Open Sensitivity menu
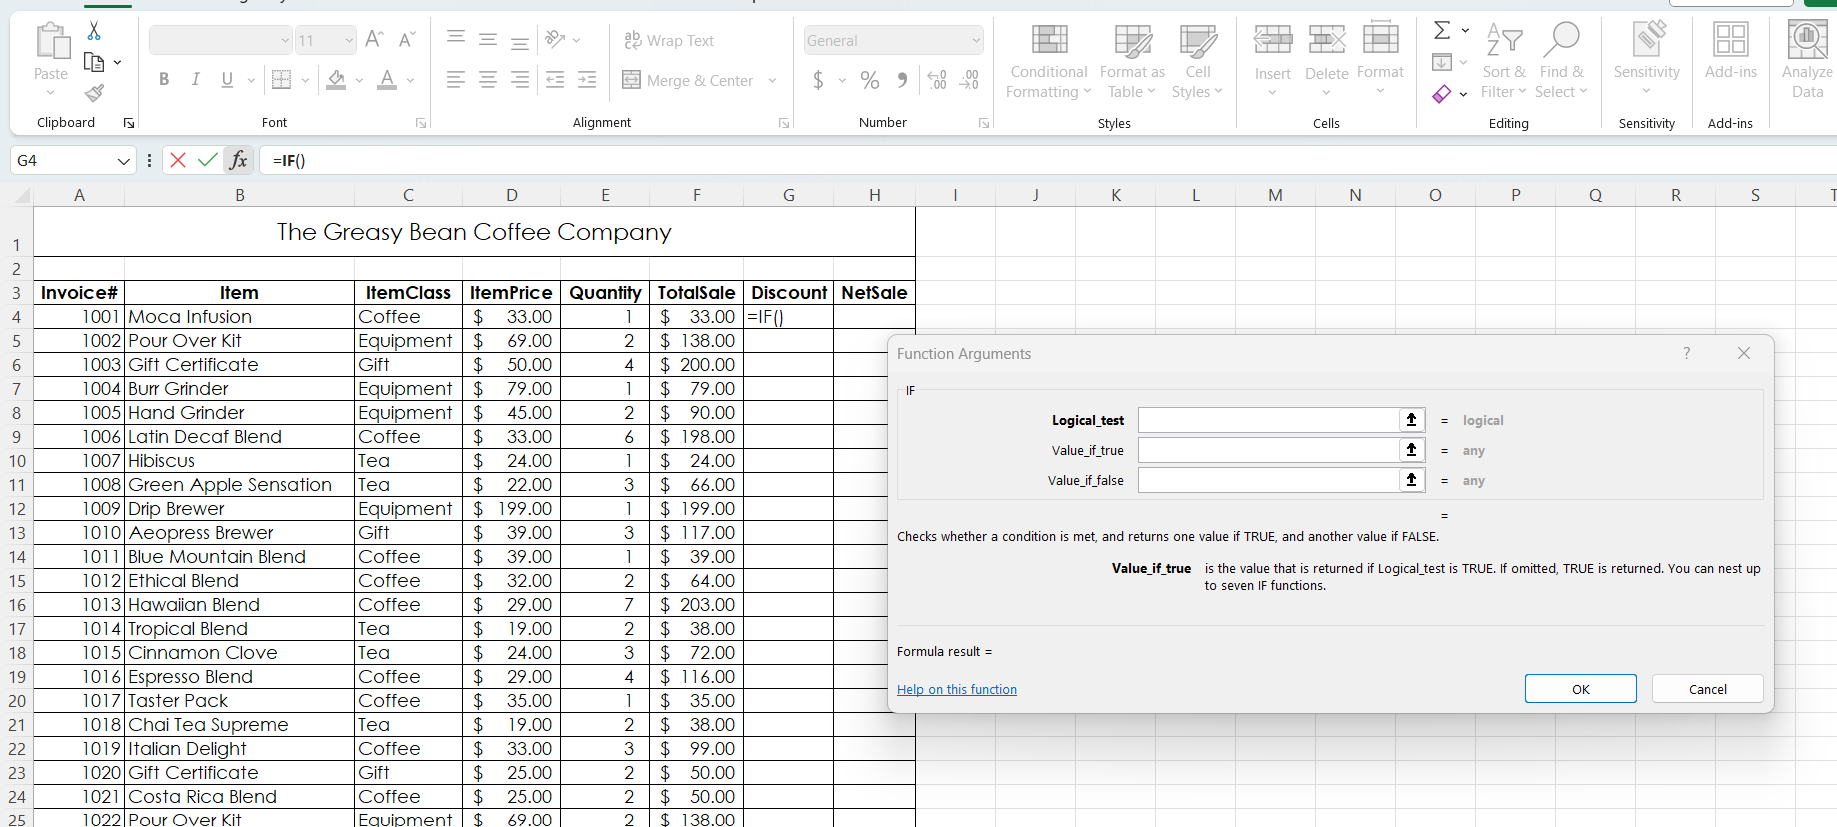 tap(1646, 60)
